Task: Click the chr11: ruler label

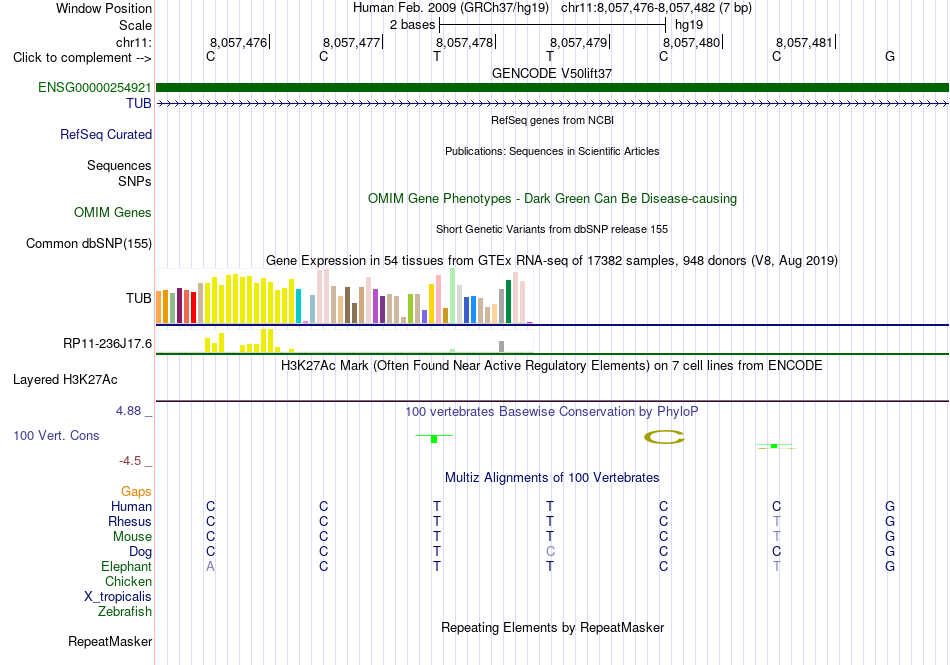Action: point(134,42)
